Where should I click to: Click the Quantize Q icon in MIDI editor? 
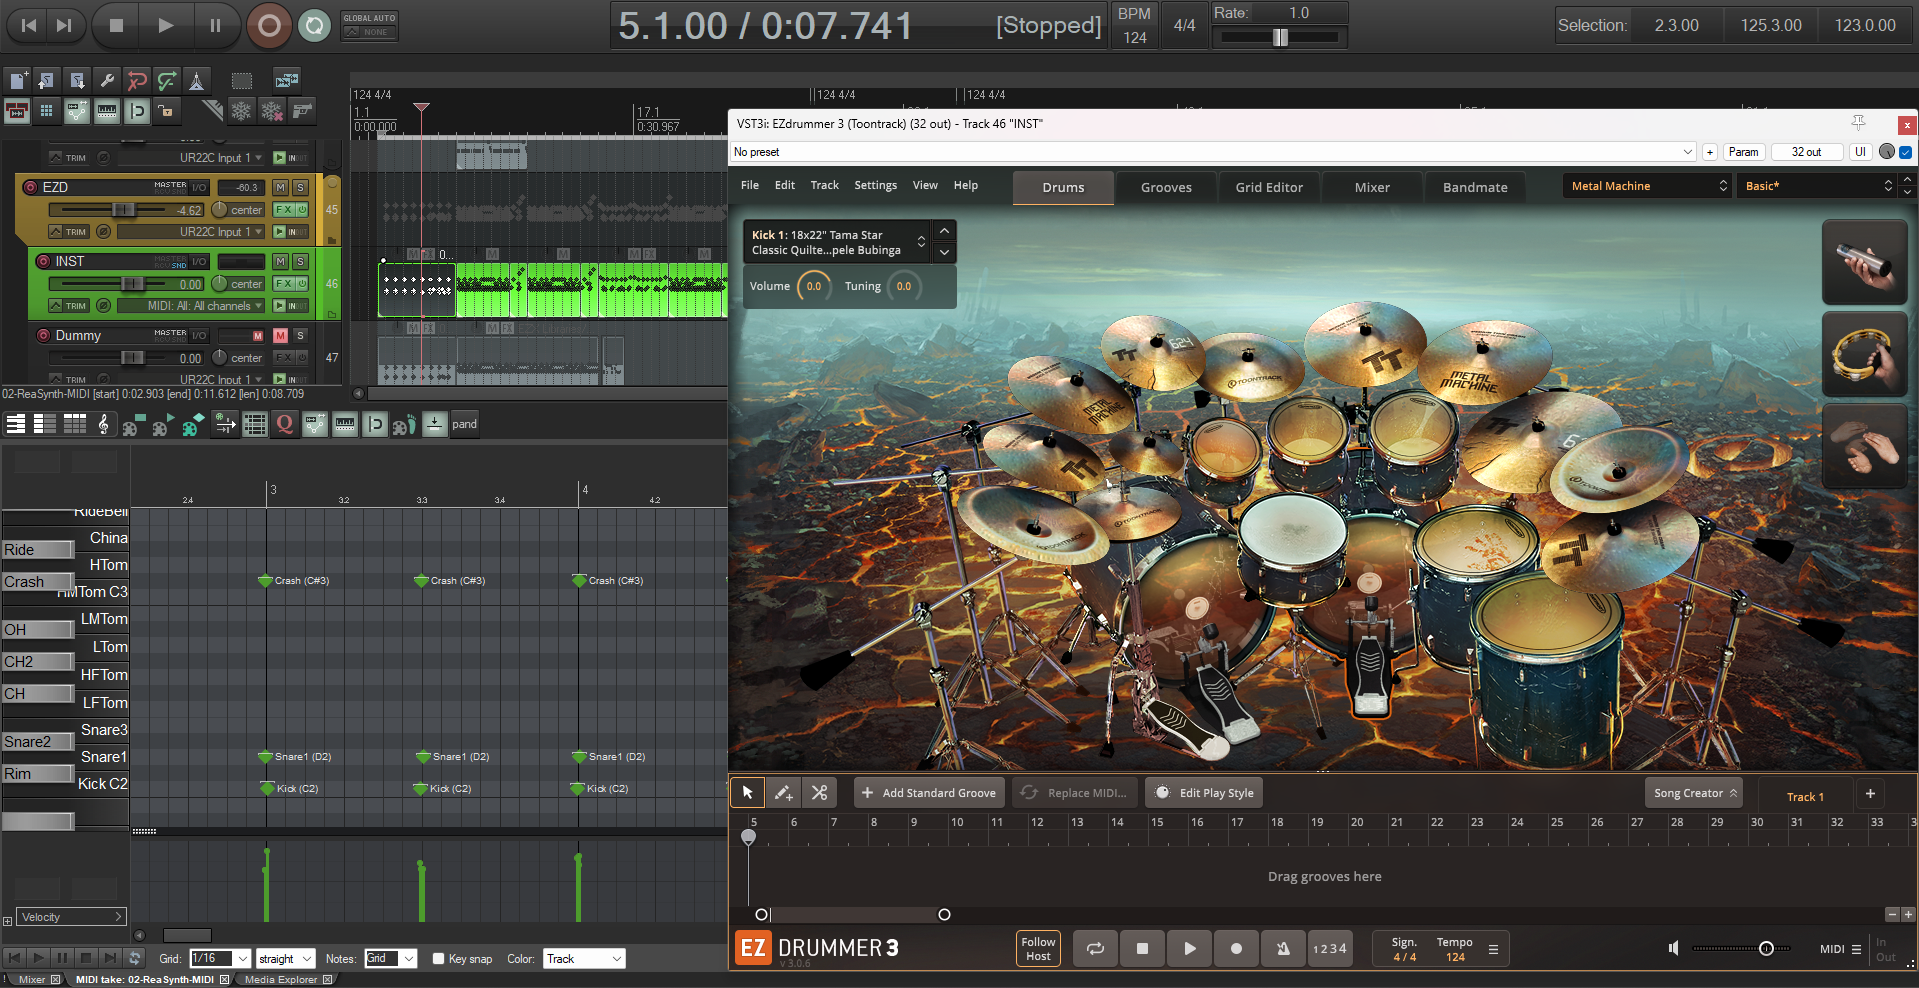tap(285, 425)
